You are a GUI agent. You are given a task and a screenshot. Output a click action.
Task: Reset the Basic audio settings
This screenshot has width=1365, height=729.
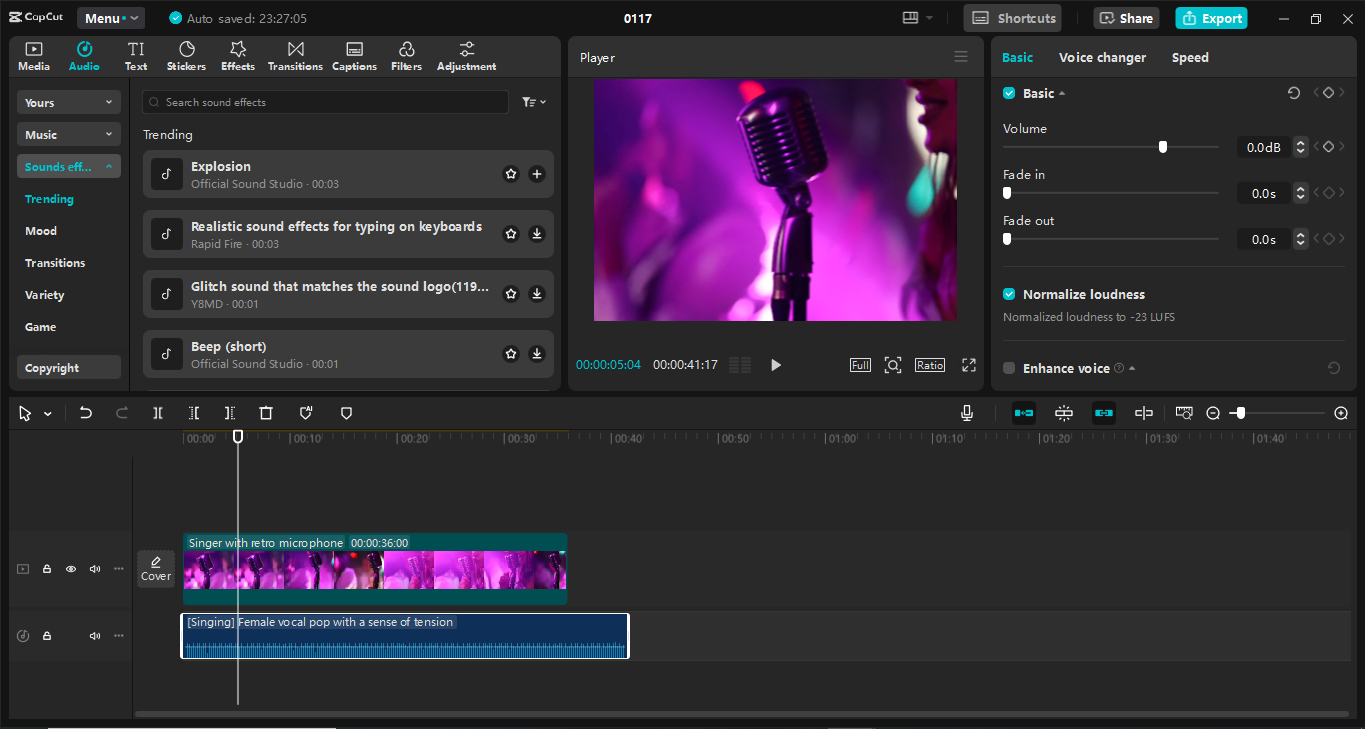click(1294, 93)
